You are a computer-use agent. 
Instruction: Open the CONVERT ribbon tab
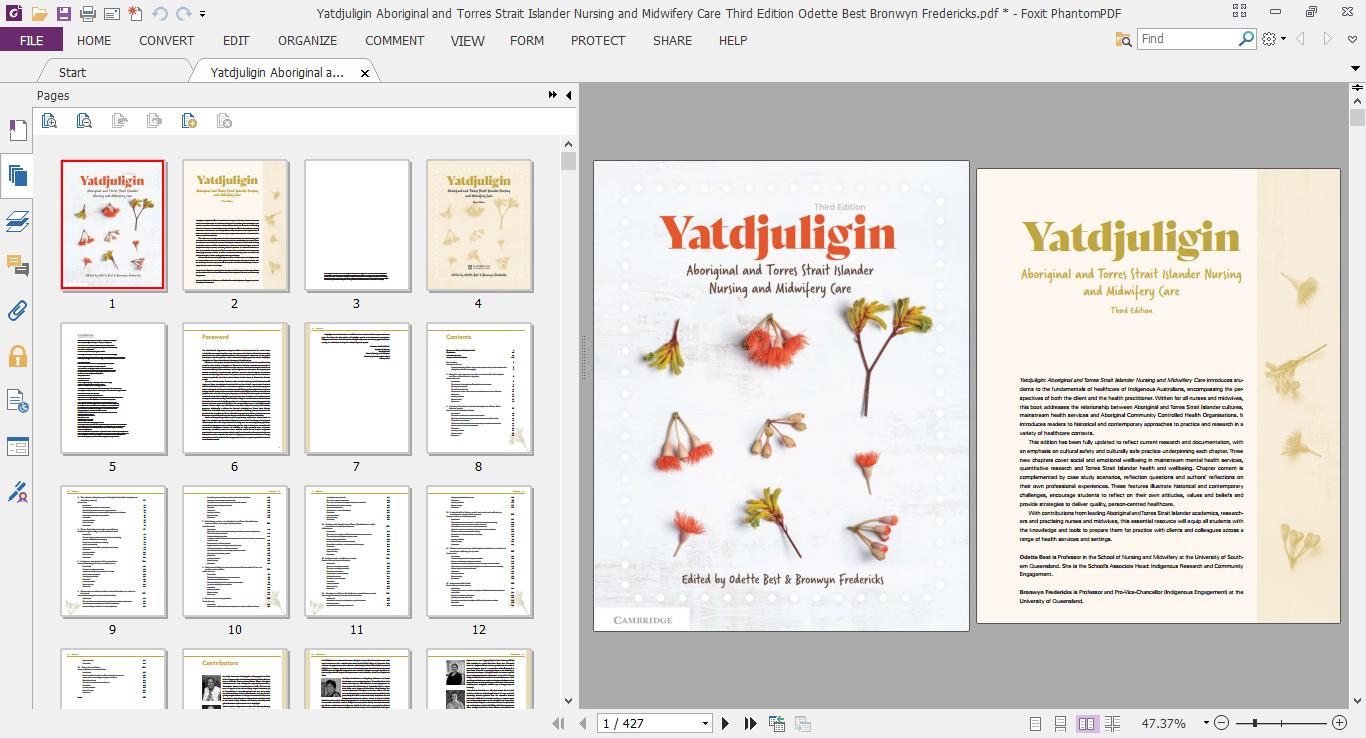click(x=166, y=40)
